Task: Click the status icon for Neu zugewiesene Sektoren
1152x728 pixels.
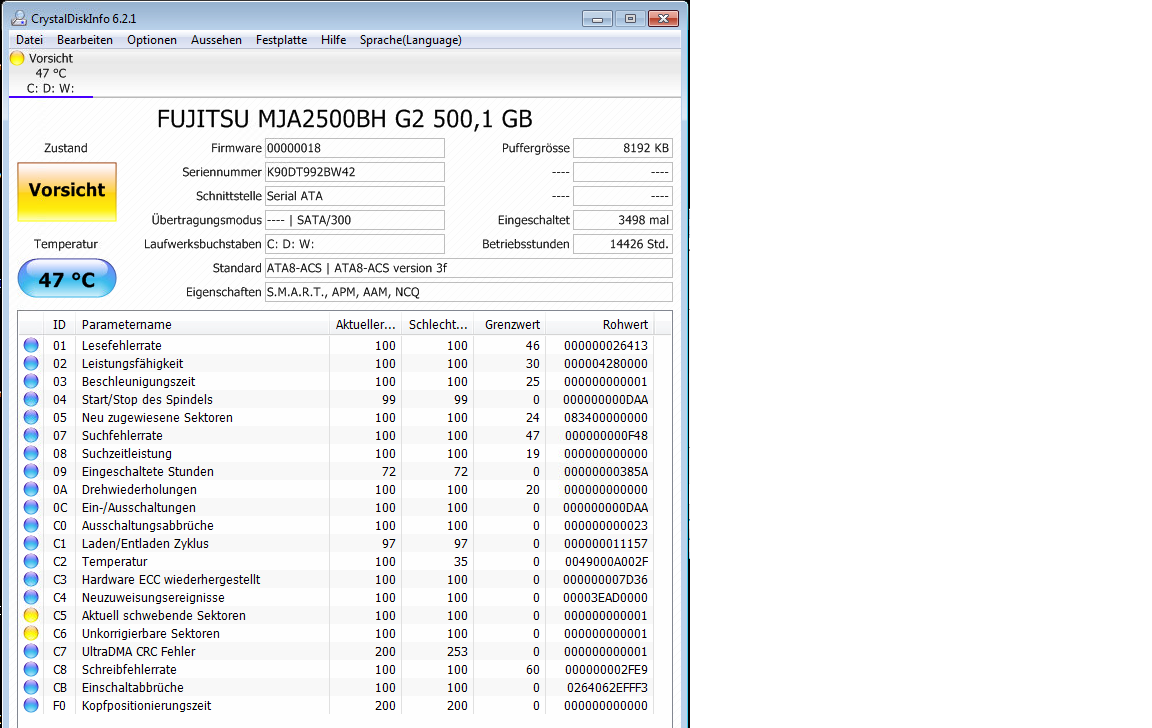Action: 31,417
